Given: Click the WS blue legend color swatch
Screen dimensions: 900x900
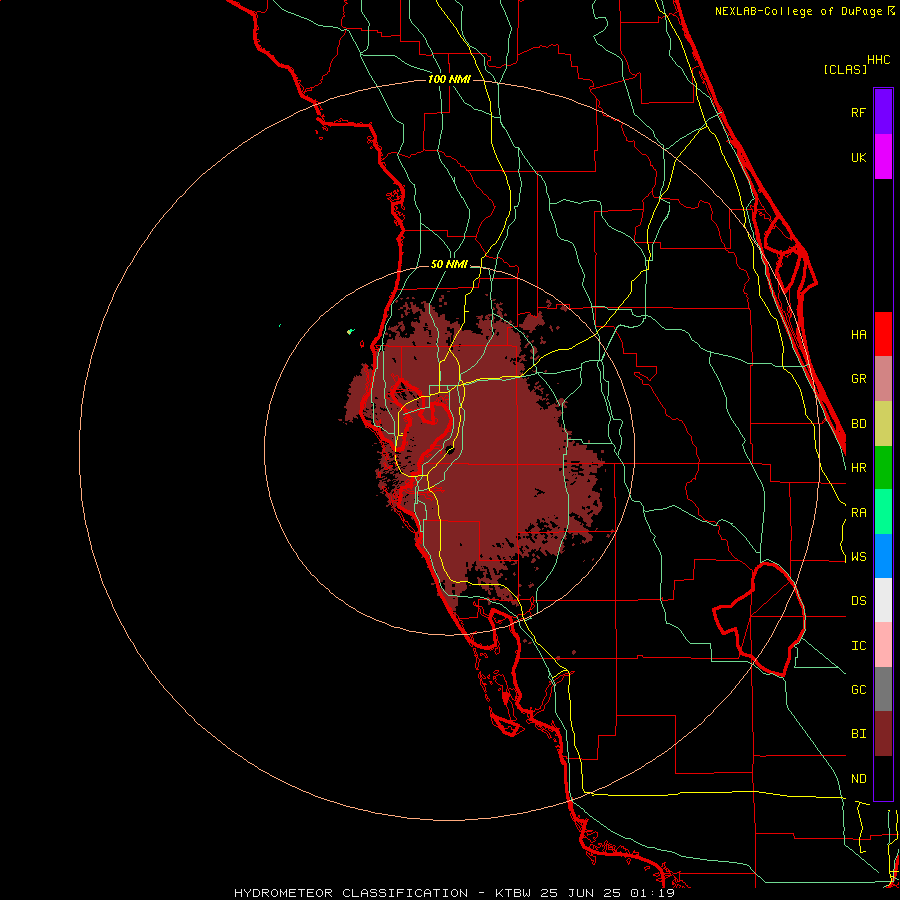Looking at the screenshot, I should tap(883, 556).
